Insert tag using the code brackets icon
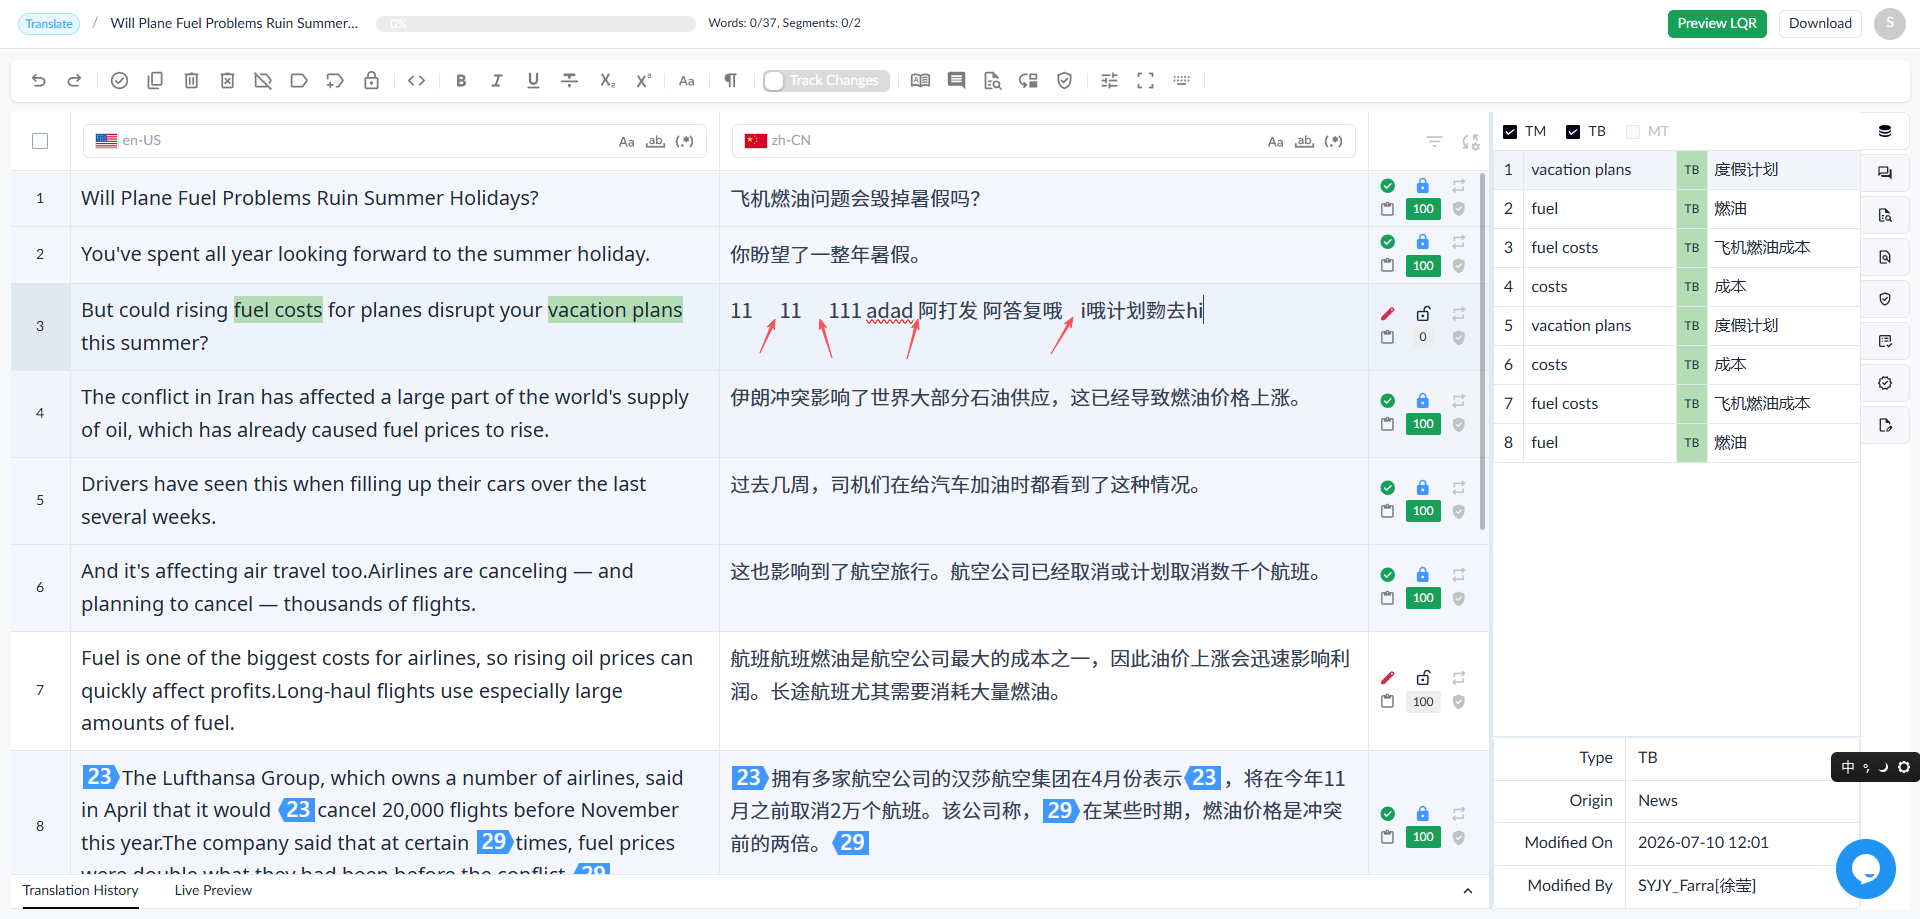Screen dimensions: 1920x919 [417, 81]
